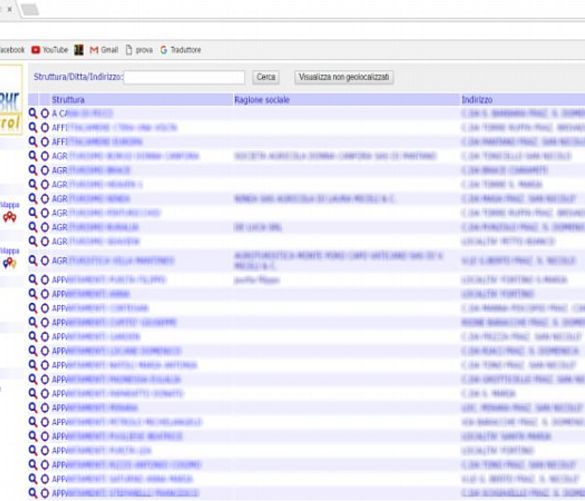Sort by the Struttura column header
Screen dimensions: 585x501
click(x=68, y=100)
